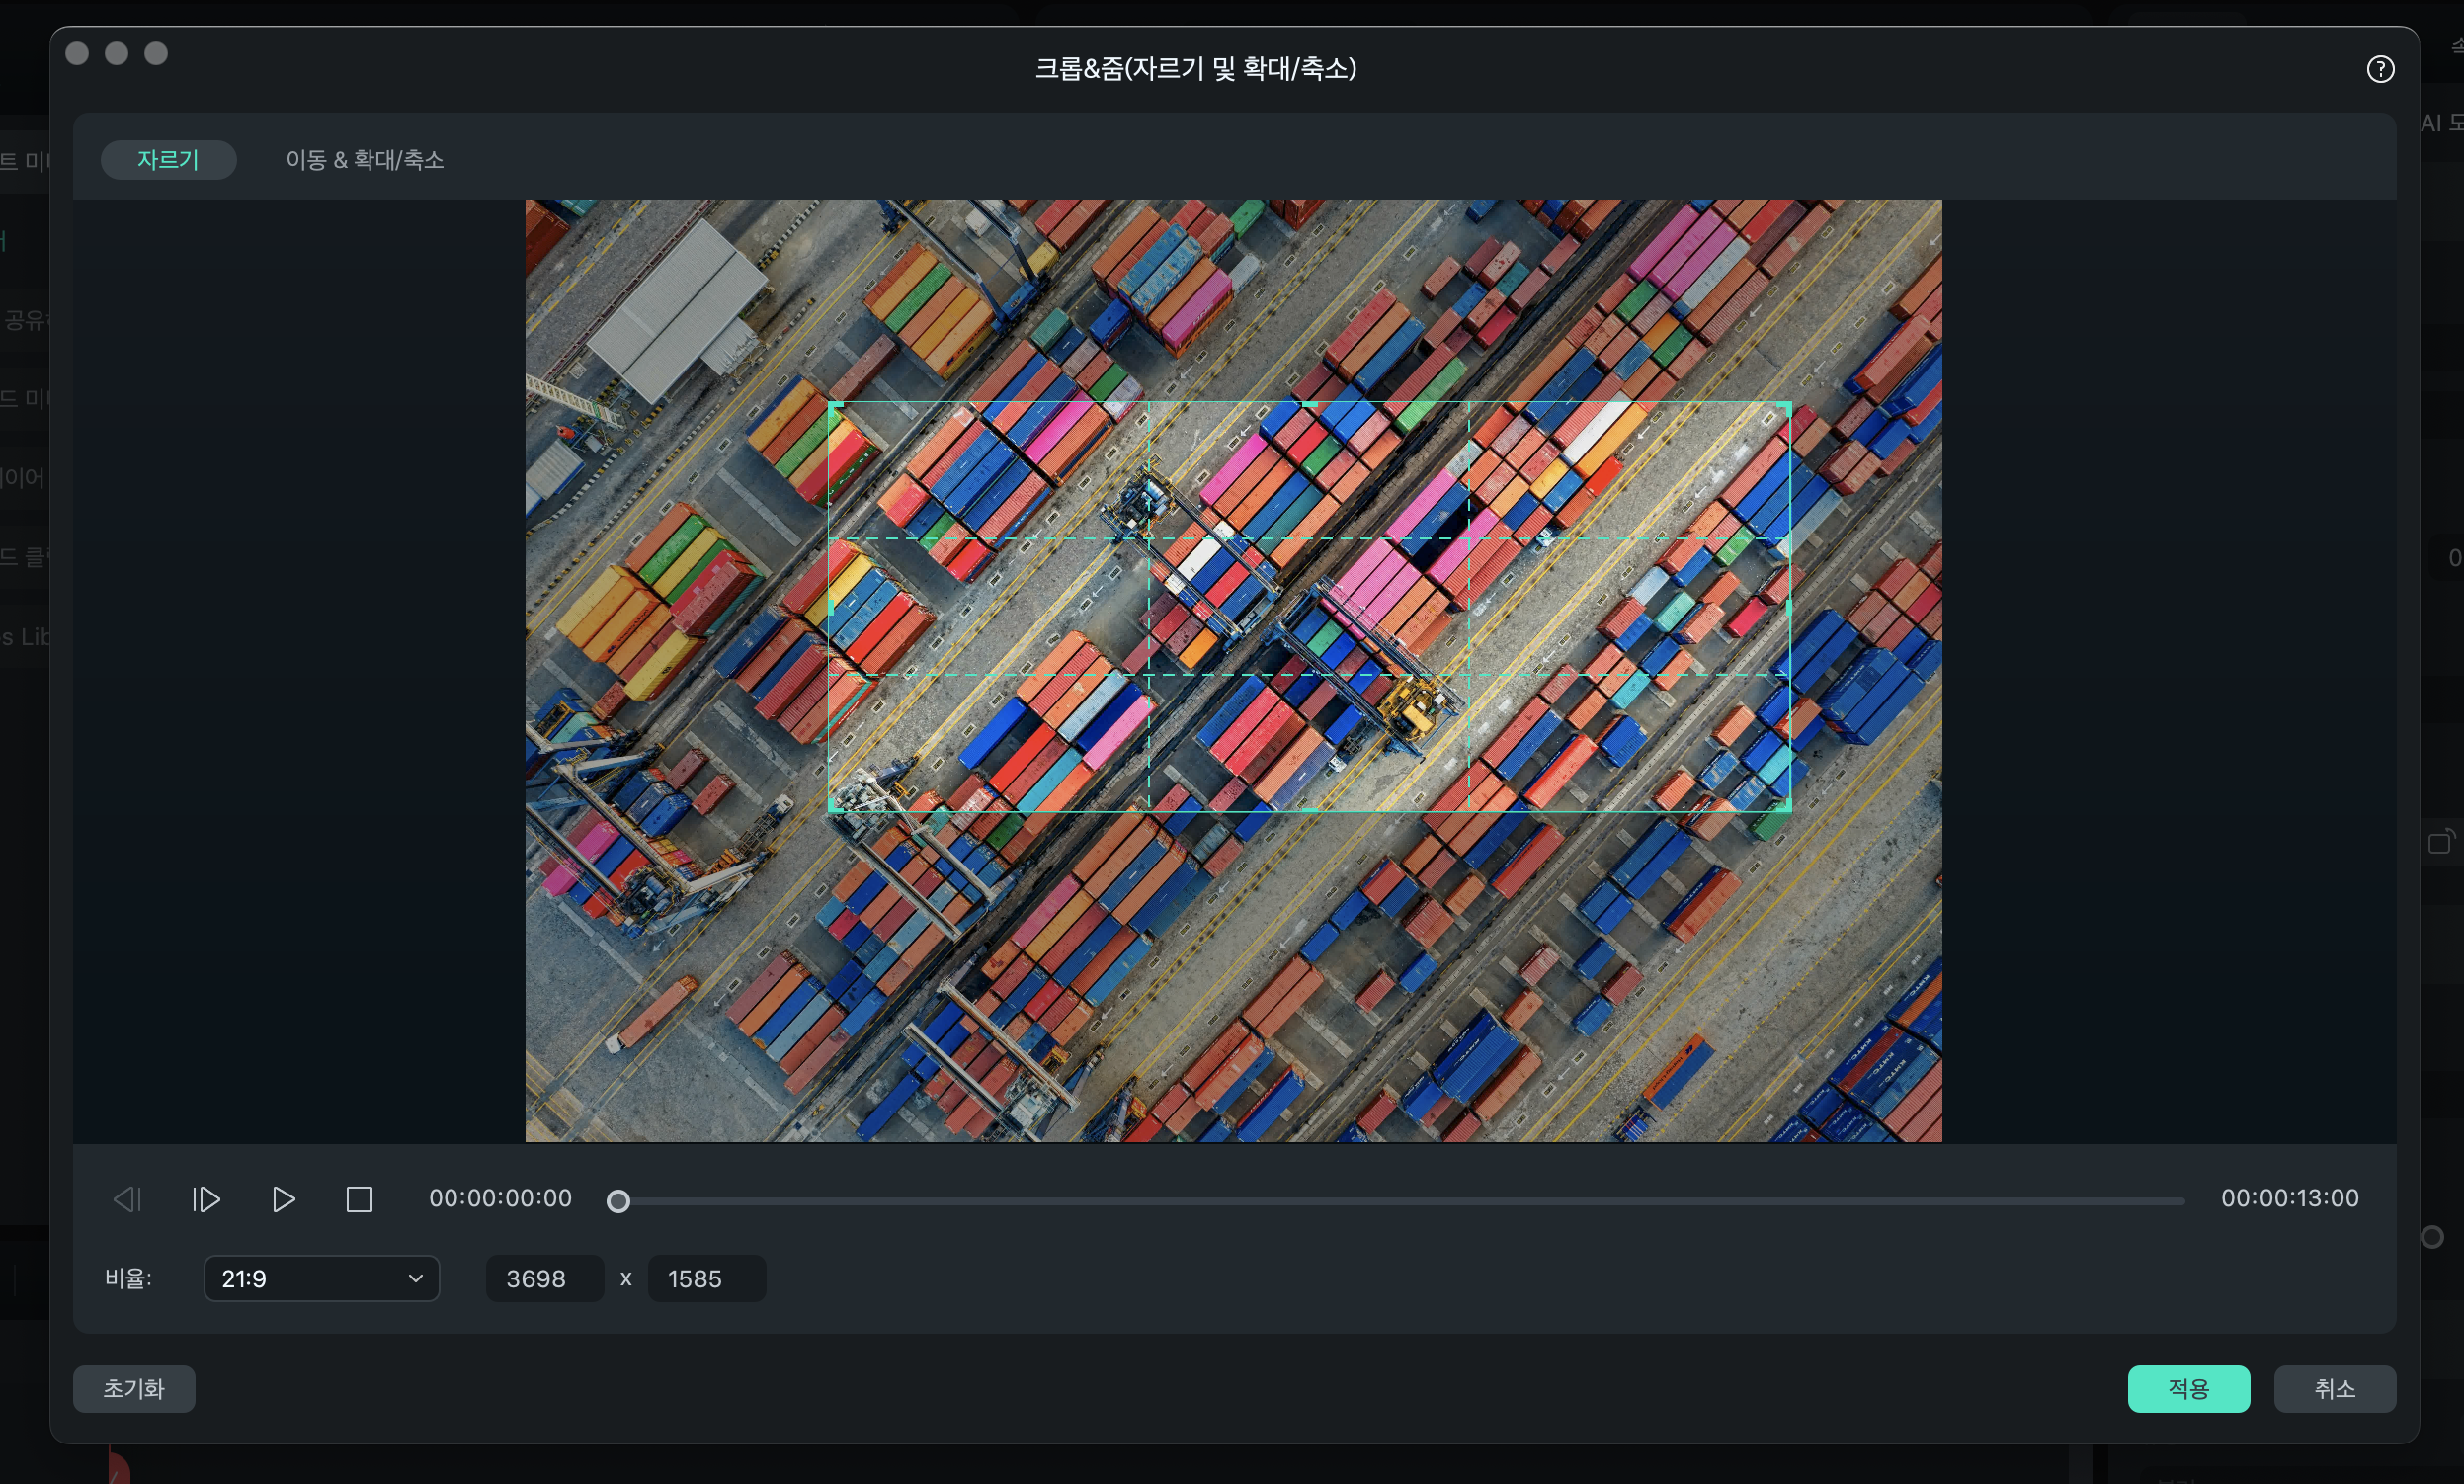
Task: Click the crop width field 3698
Action: 544,1278
